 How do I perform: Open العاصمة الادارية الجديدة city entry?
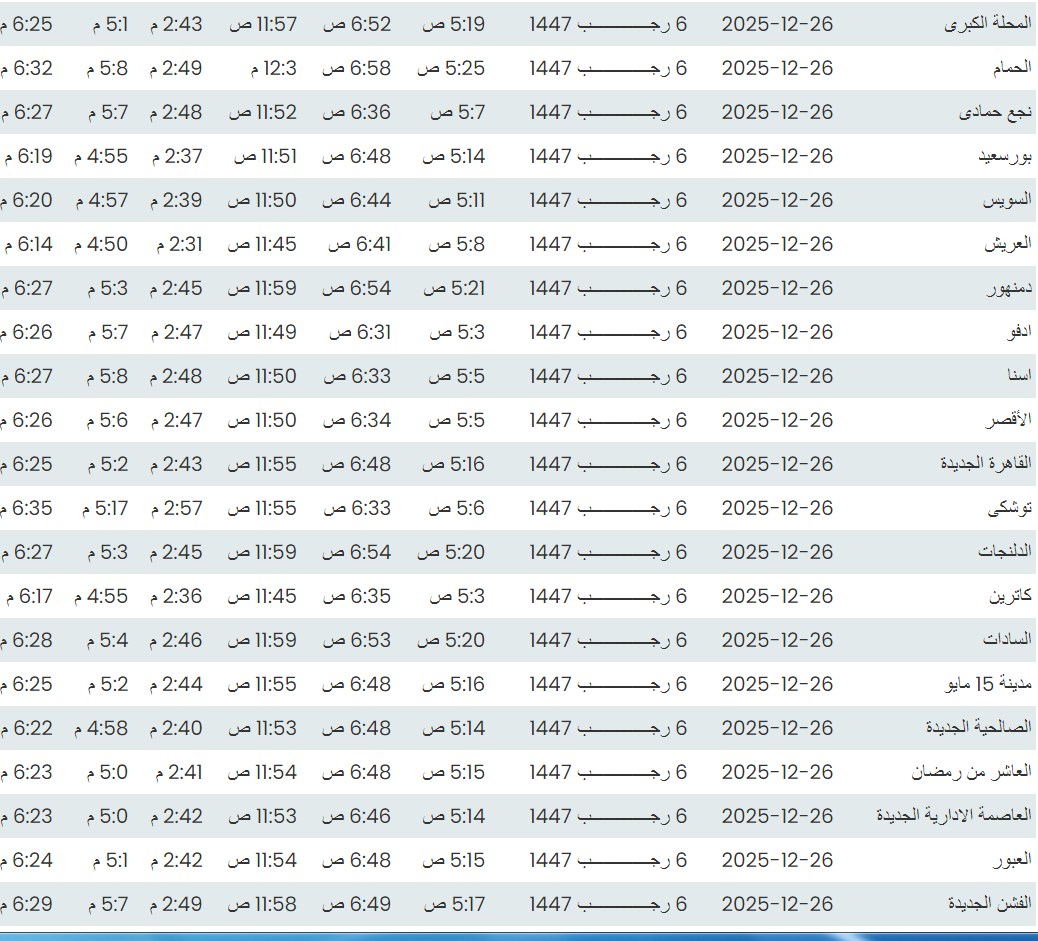coord(954,817)
